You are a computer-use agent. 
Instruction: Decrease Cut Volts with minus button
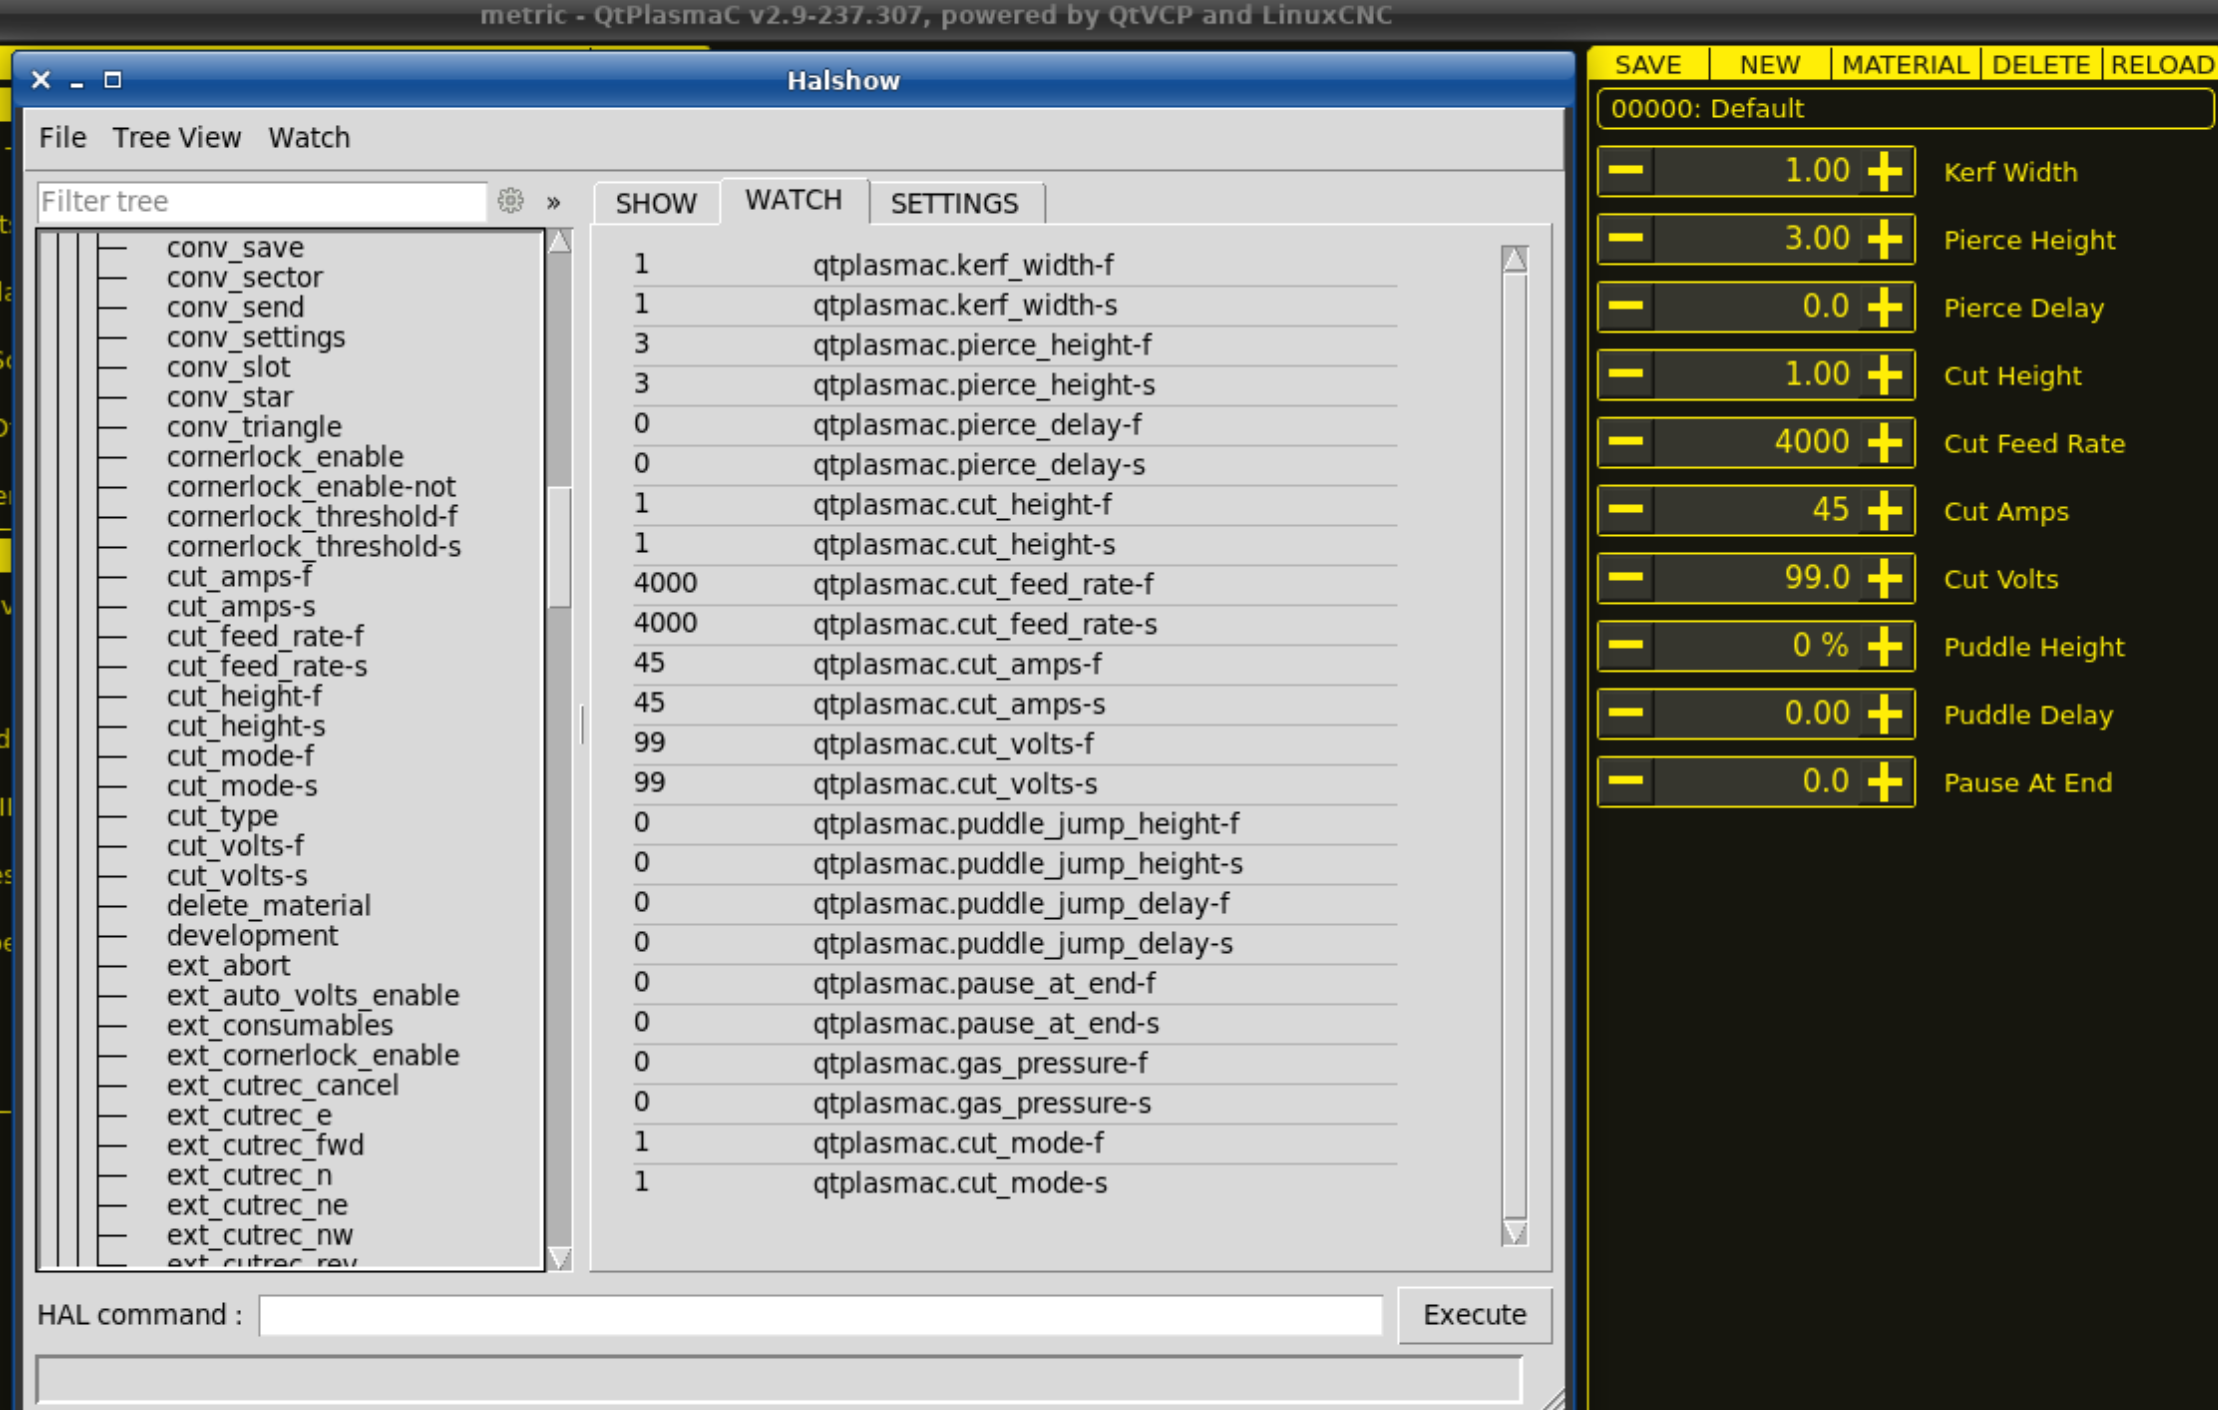1626,578
